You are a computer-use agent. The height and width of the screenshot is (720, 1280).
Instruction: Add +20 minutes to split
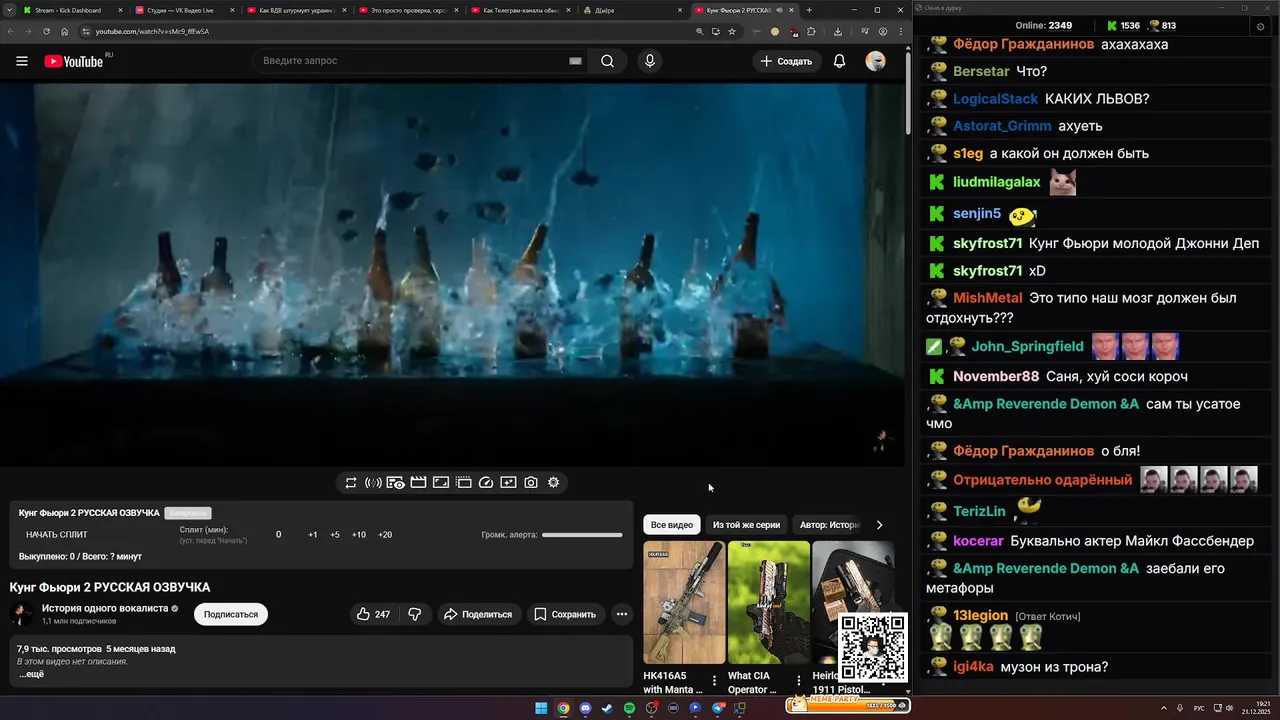(x=385, y=535)
